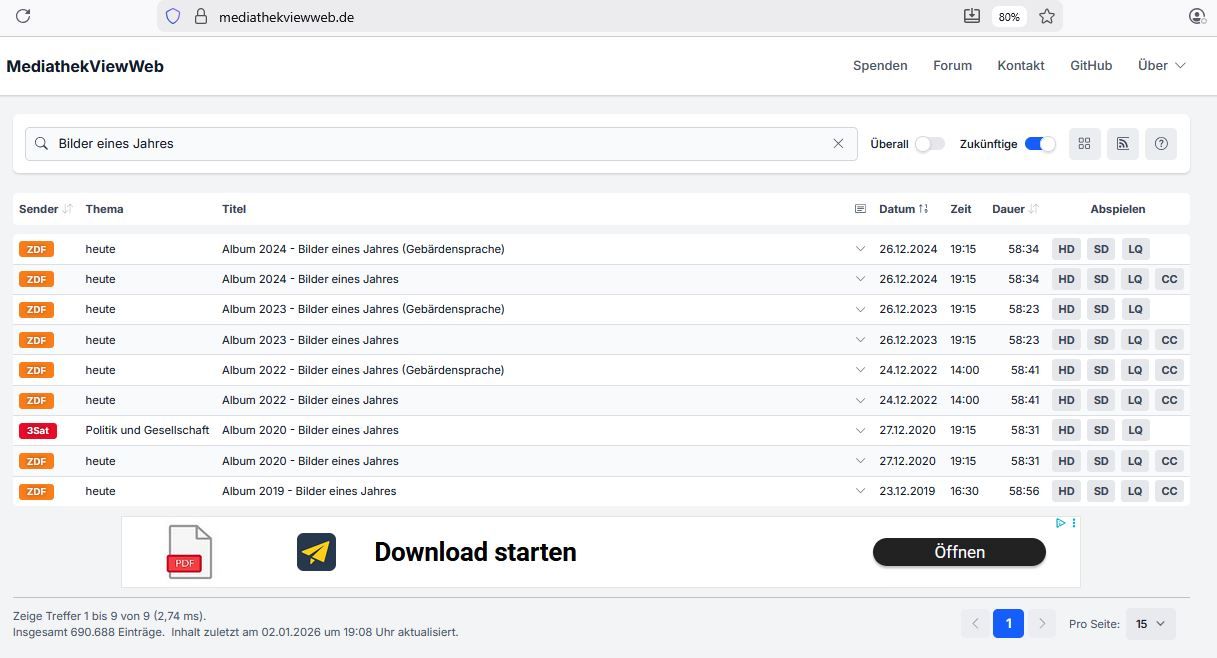Expand details for Album 2019 row
Image resolution: width=1217 pixels, height=658 pixels.
(x=860, y=491)
